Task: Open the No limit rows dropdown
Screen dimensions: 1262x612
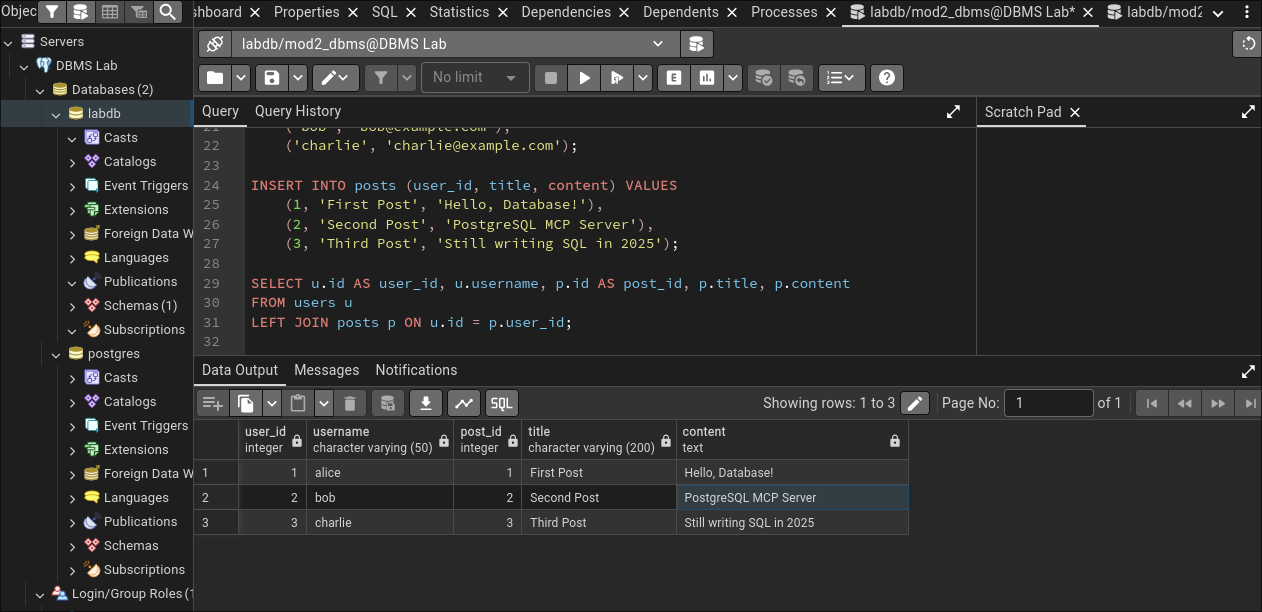Action: coord(475,78)
